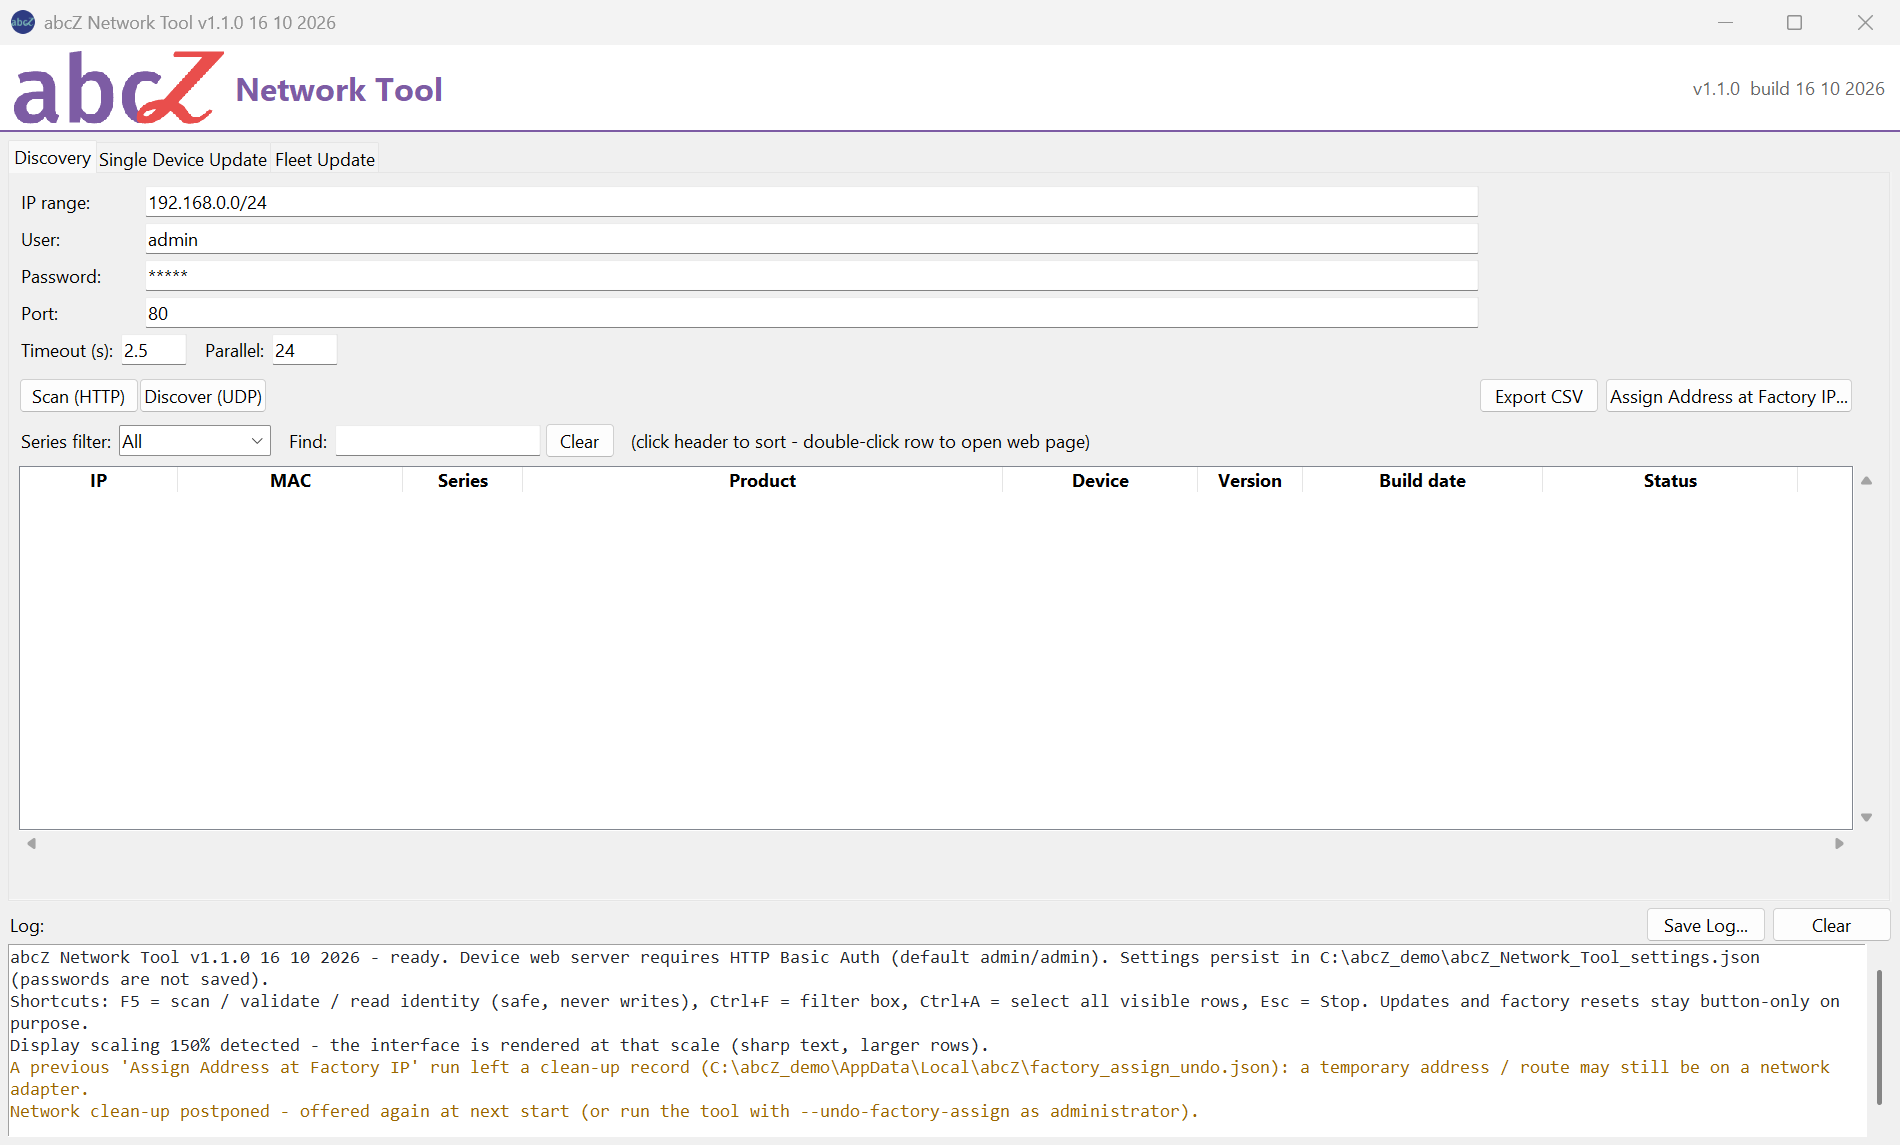Start Scan (HTTP)

pyautogui.click(x=78, y=396)
